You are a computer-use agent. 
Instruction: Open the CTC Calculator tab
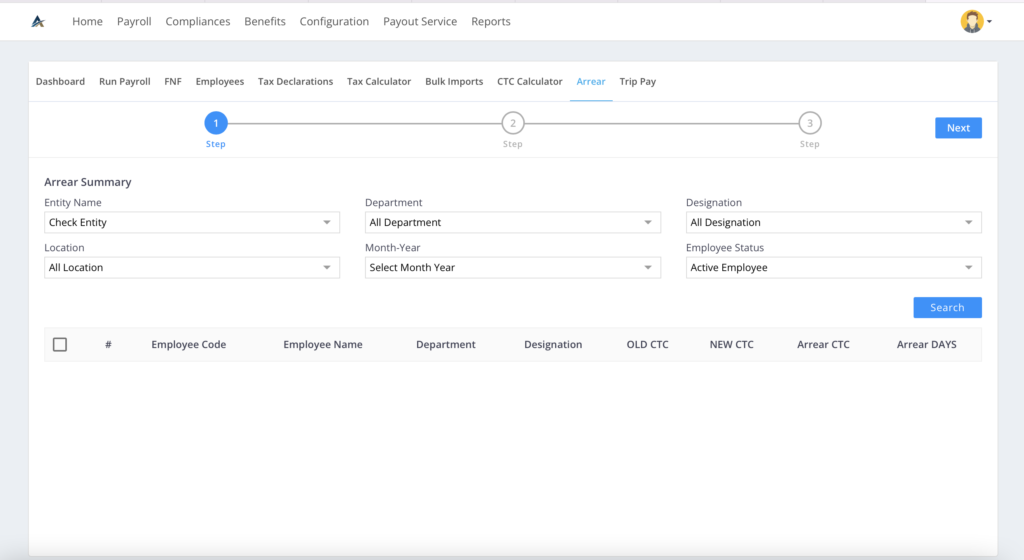coord(530,82)
